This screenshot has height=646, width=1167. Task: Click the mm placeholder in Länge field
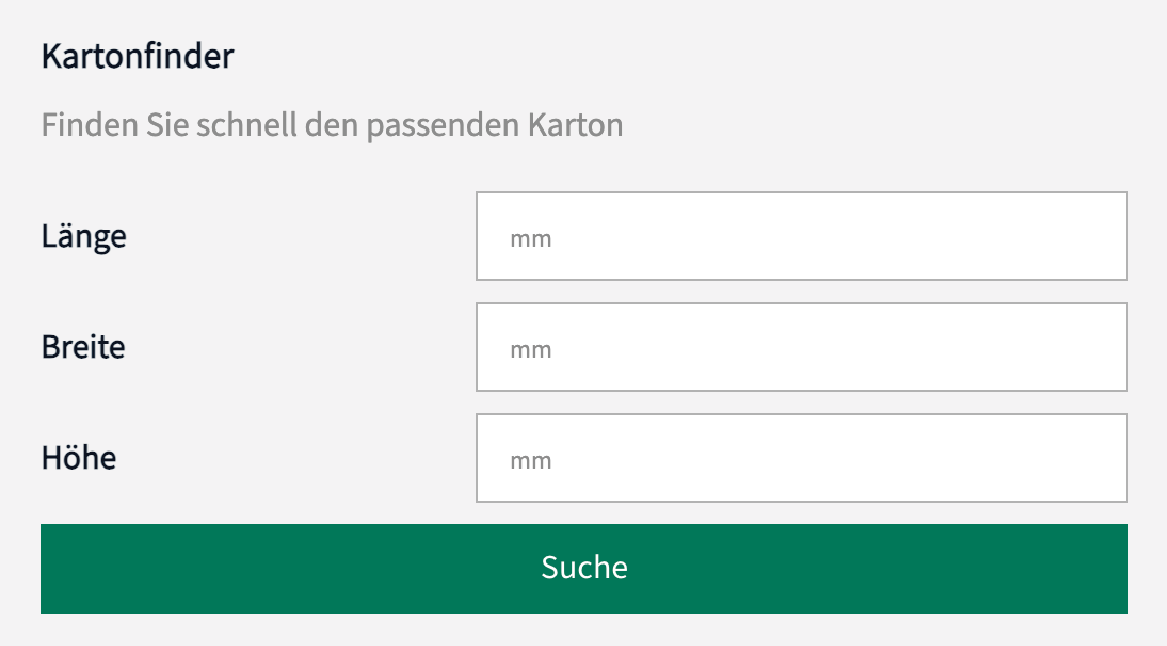pos(531,240)
